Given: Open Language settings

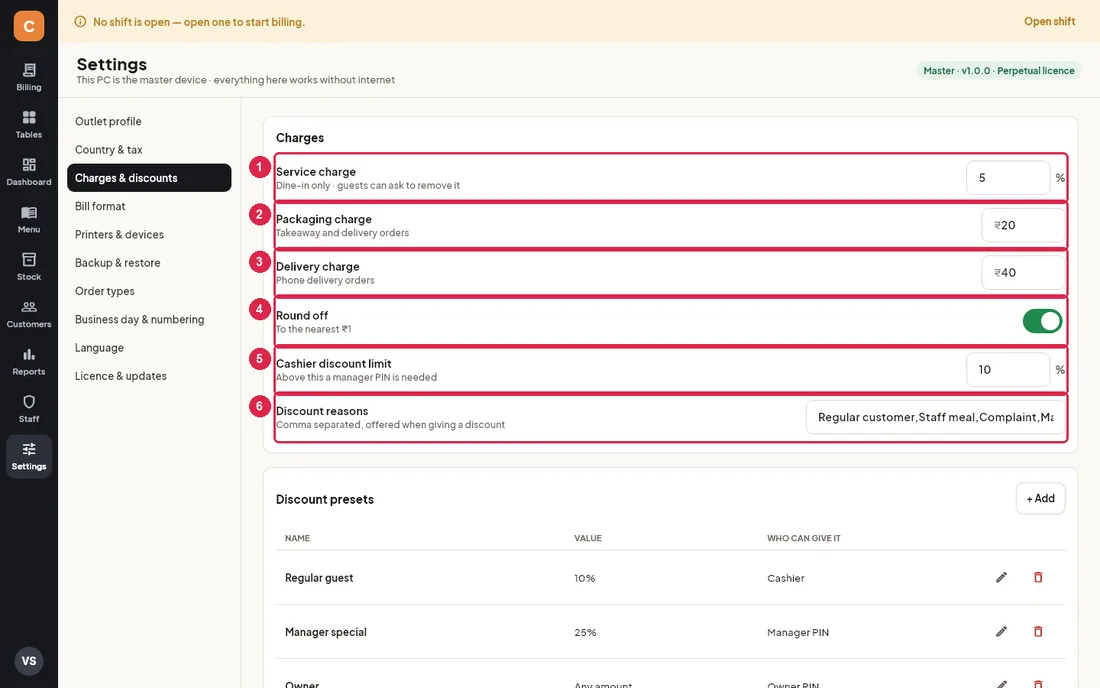Looking at the screenshot, I should 149,347.
